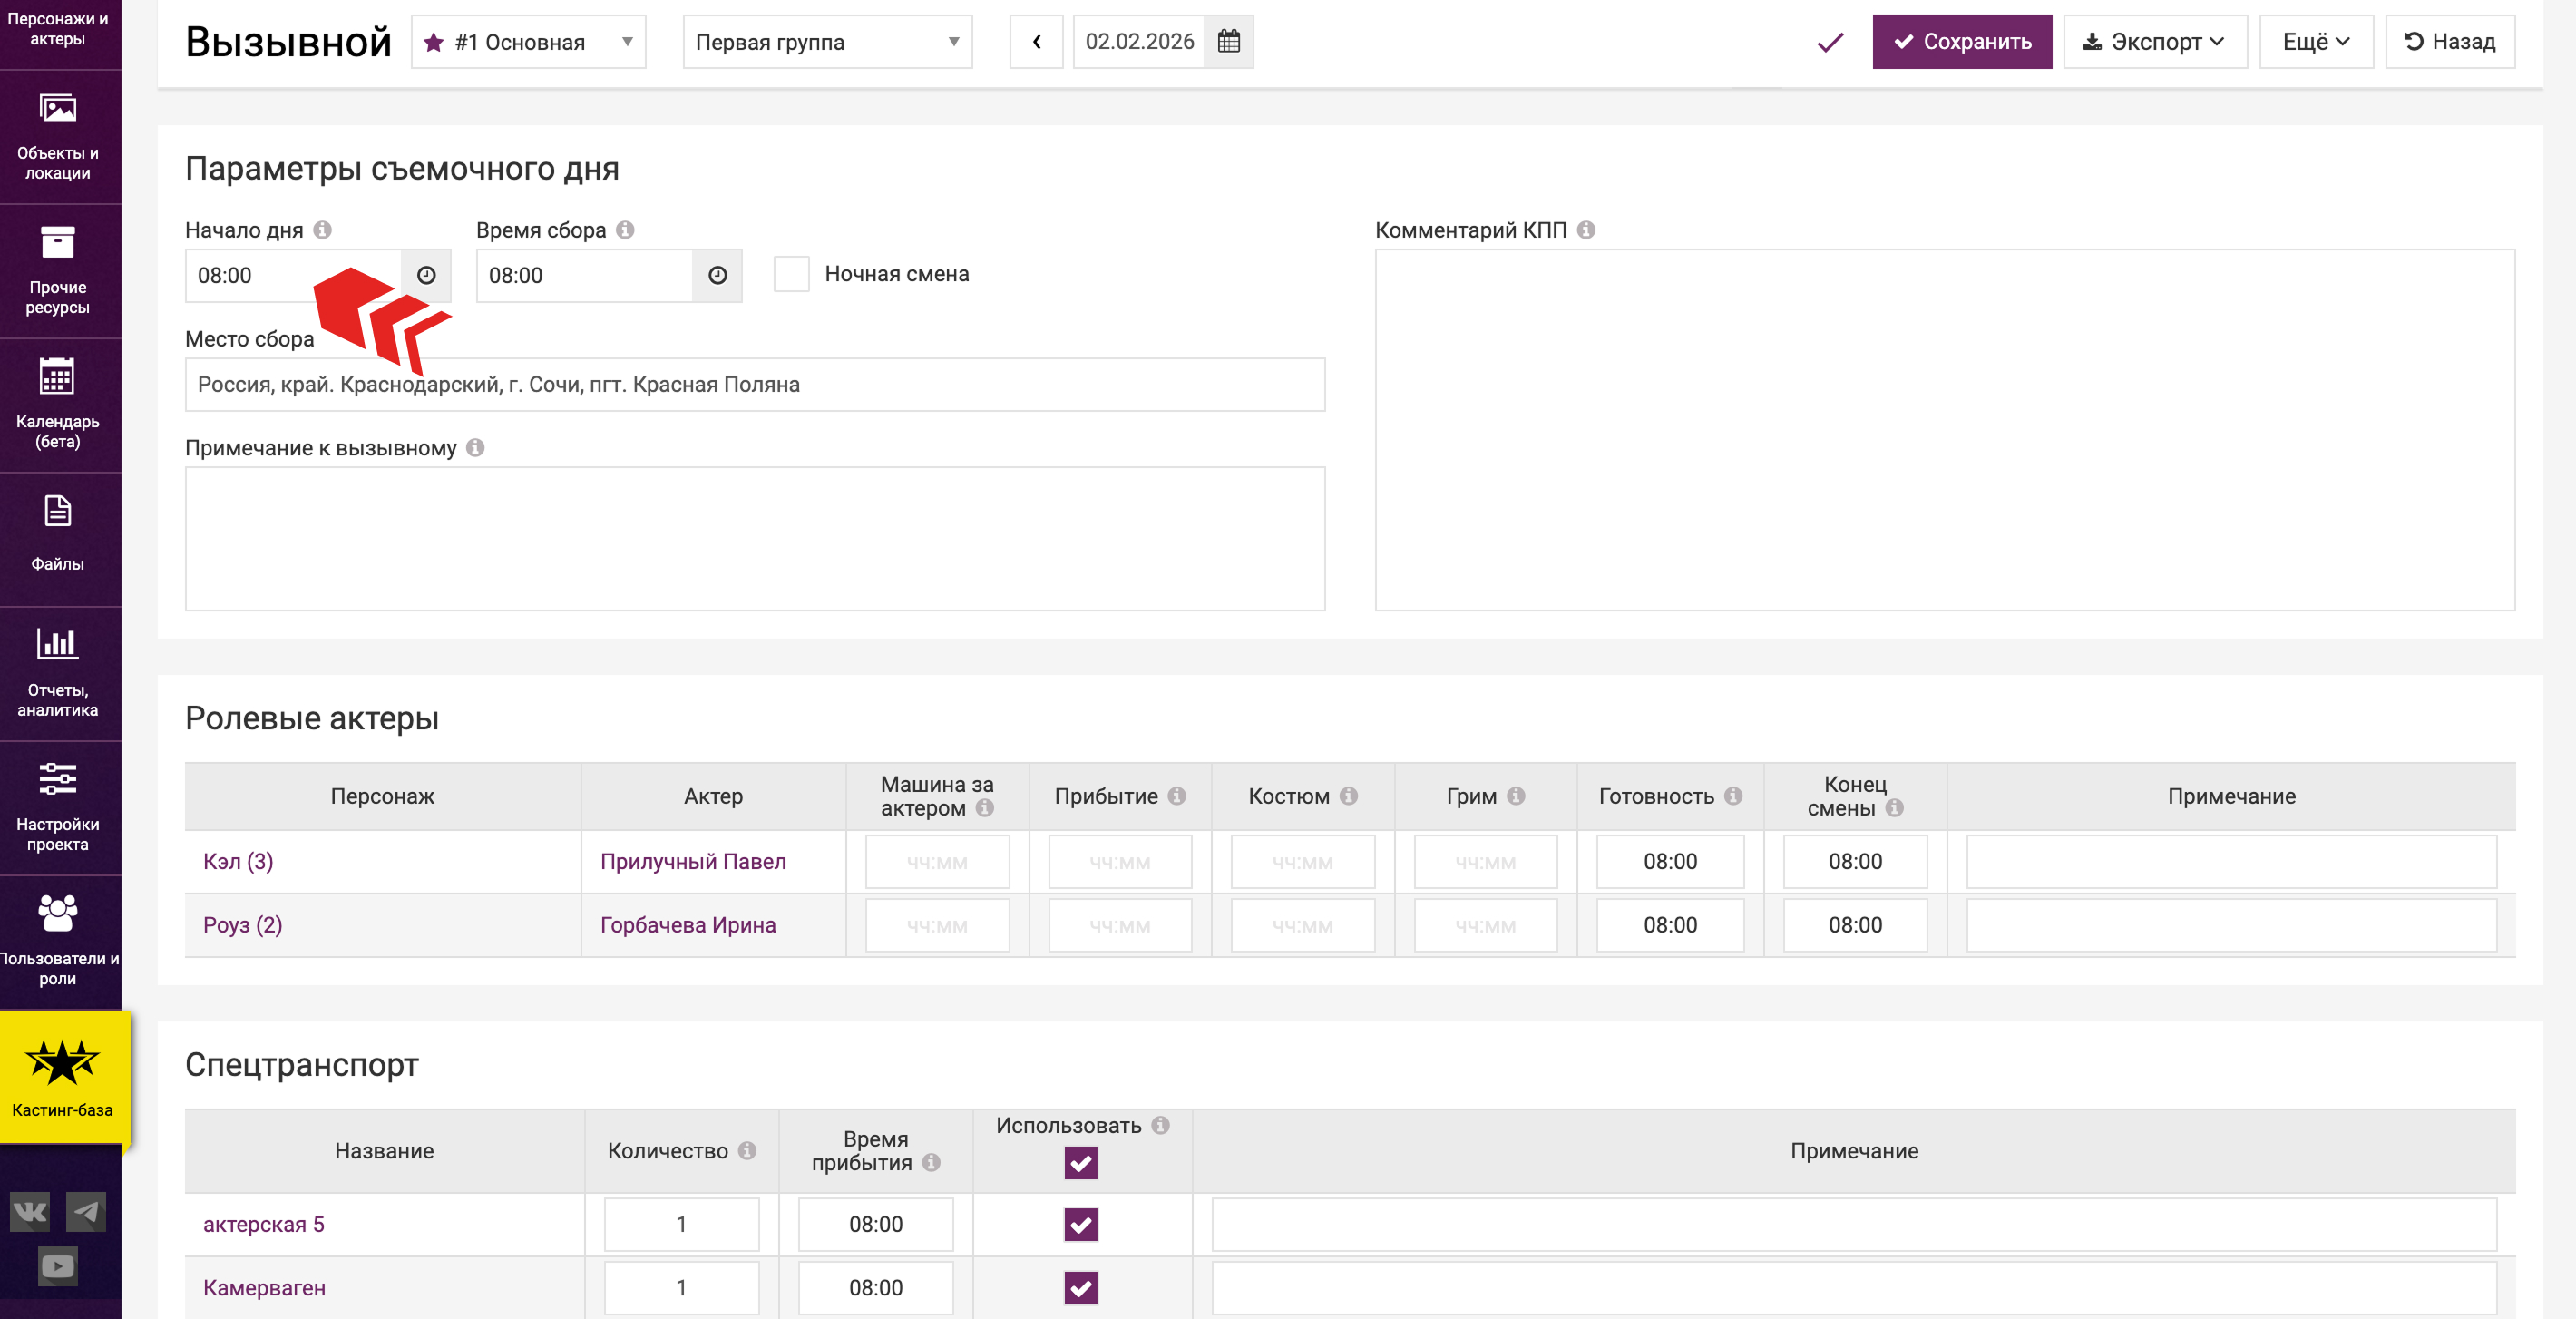
Task: Expand the Экспорт dropdown menu
Action: point(2154,42)
